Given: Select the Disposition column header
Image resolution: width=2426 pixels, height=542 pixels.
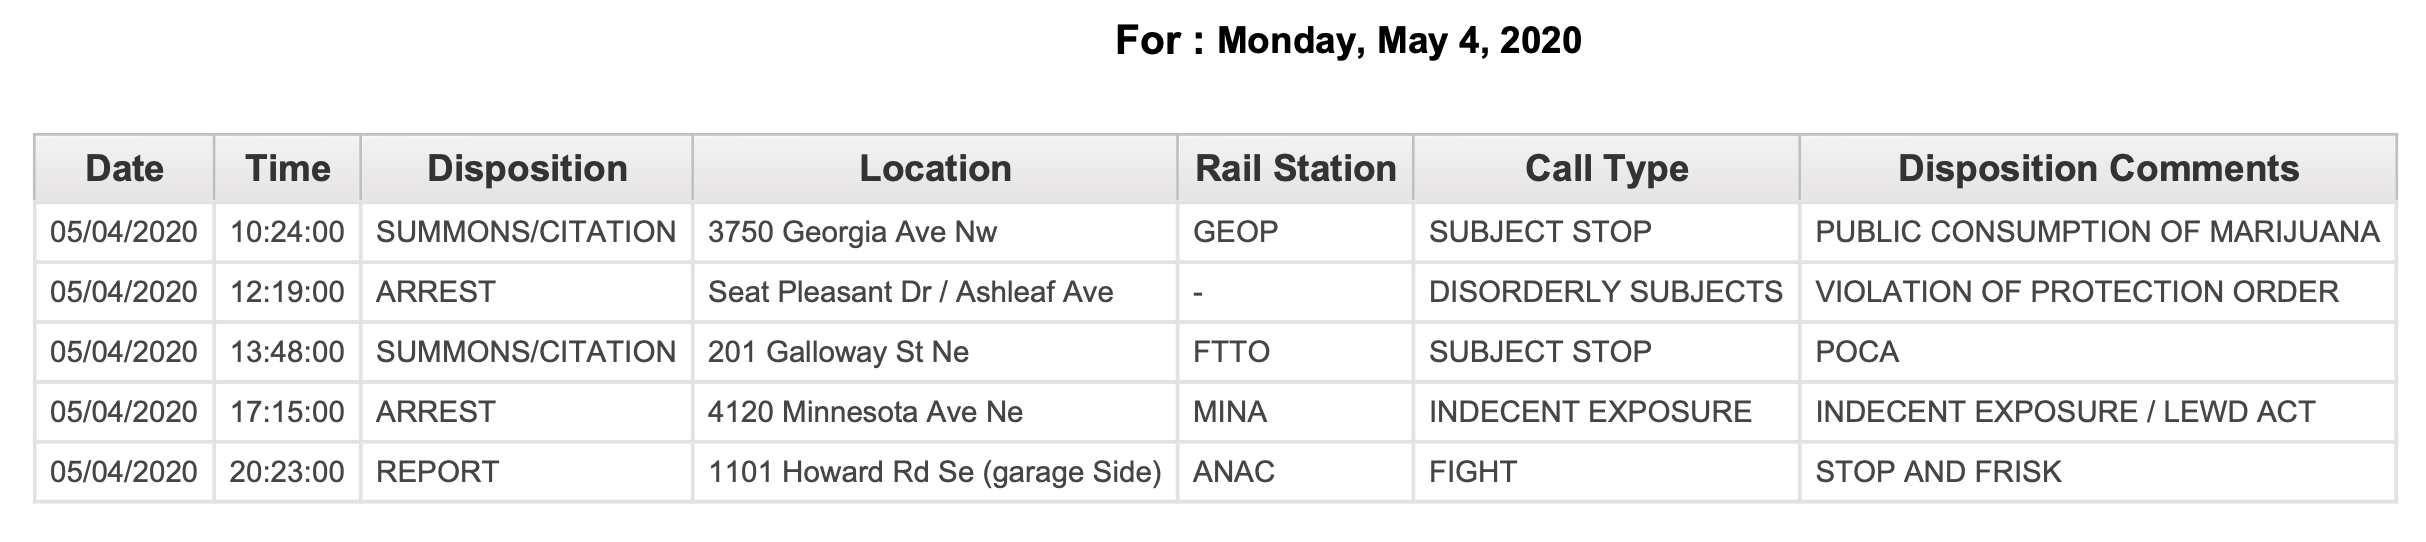Looking at the screenshot, I should point(527,168).
